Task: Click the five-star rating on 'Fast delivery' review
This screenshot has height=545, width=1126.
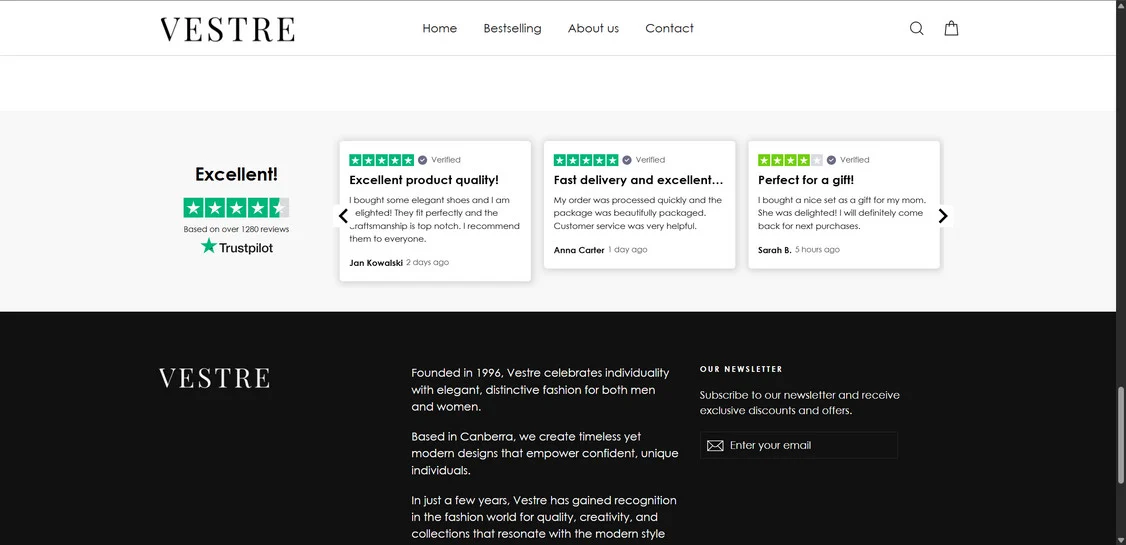Action: (586, 159)
